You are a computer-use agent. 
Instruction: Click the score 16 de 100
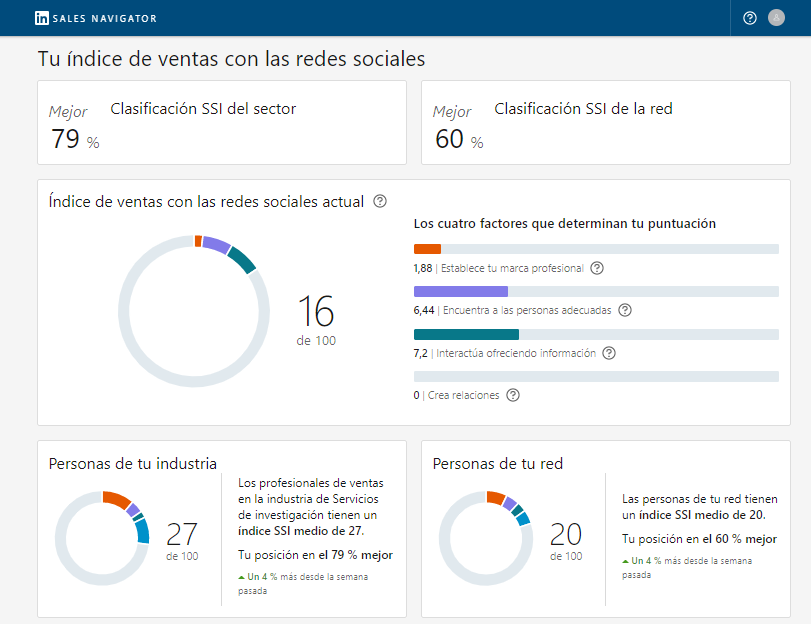[x=316, y=318]
